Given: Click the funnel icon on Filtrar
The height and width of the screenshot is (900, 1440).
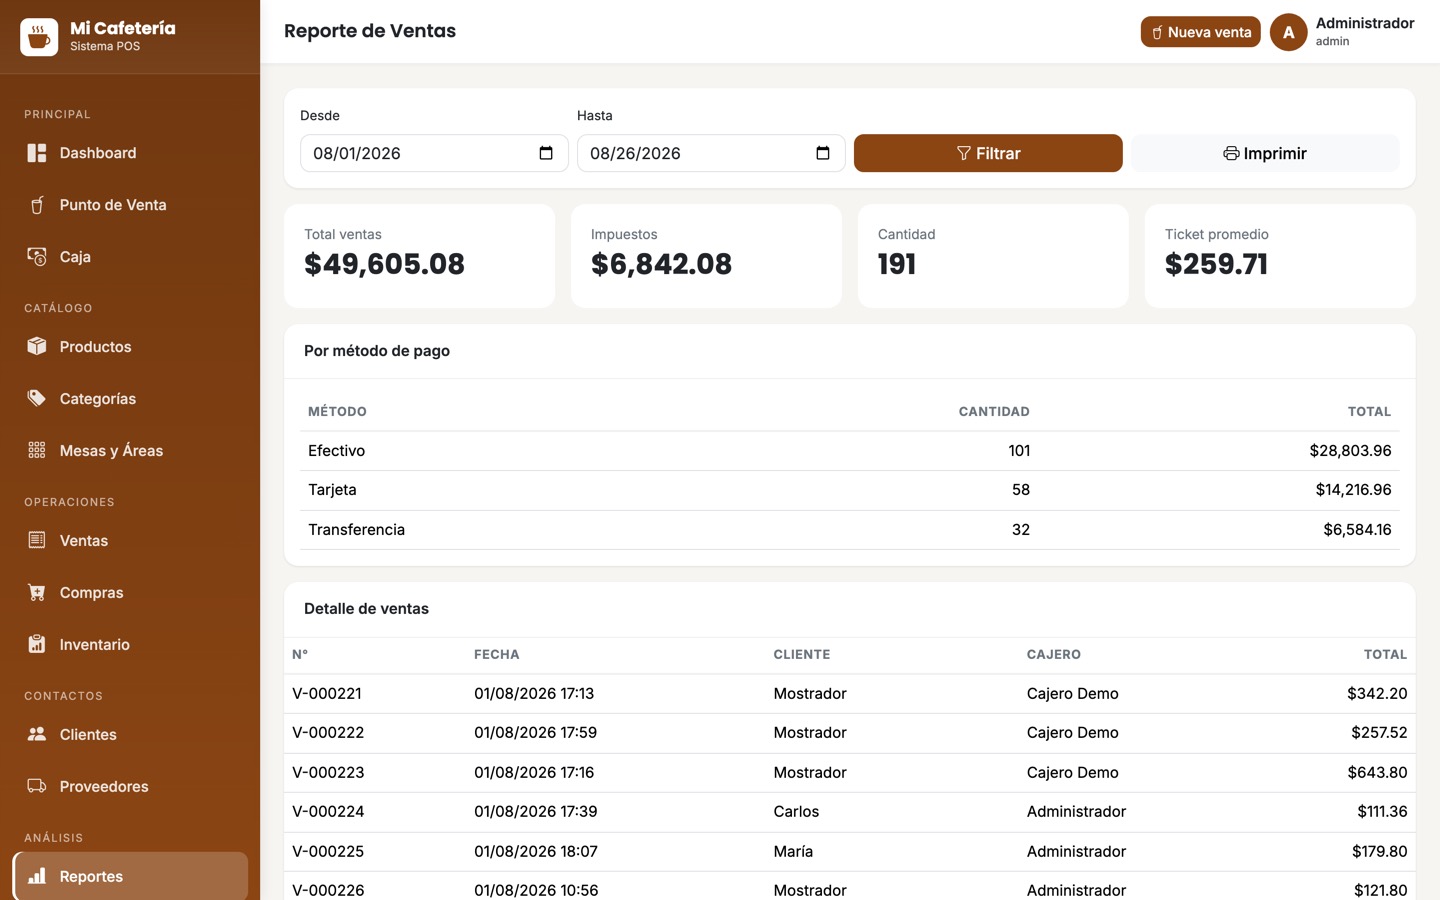Looking at the screenshot, I should coord(964,153).
